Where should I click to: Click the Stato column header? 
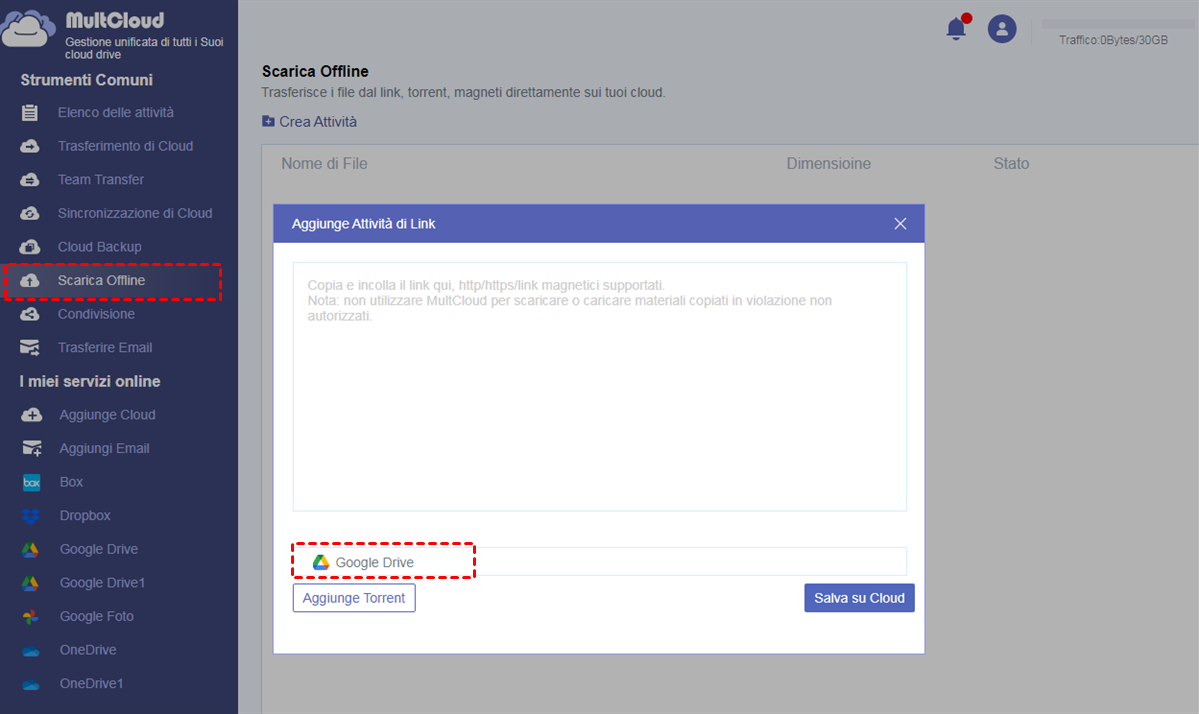tap(1011, 164)
